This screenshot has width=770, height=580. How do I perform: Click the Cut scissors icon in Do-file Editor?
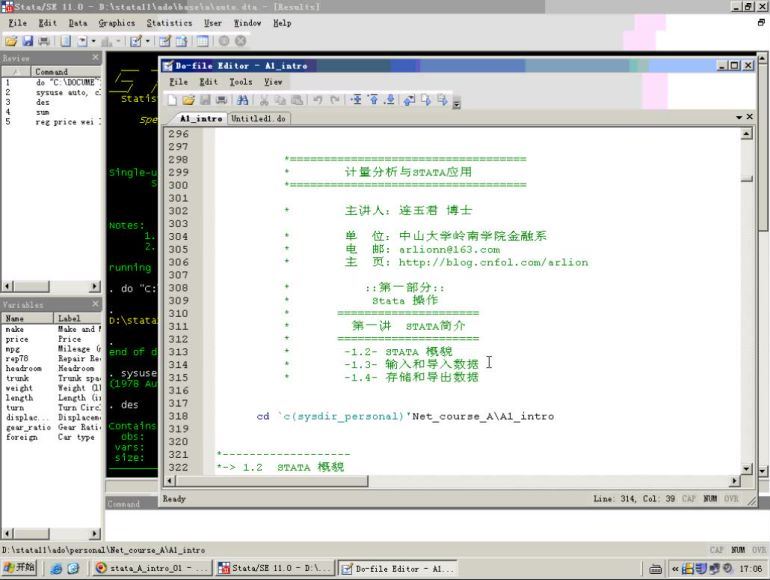(x=264, y=100)
